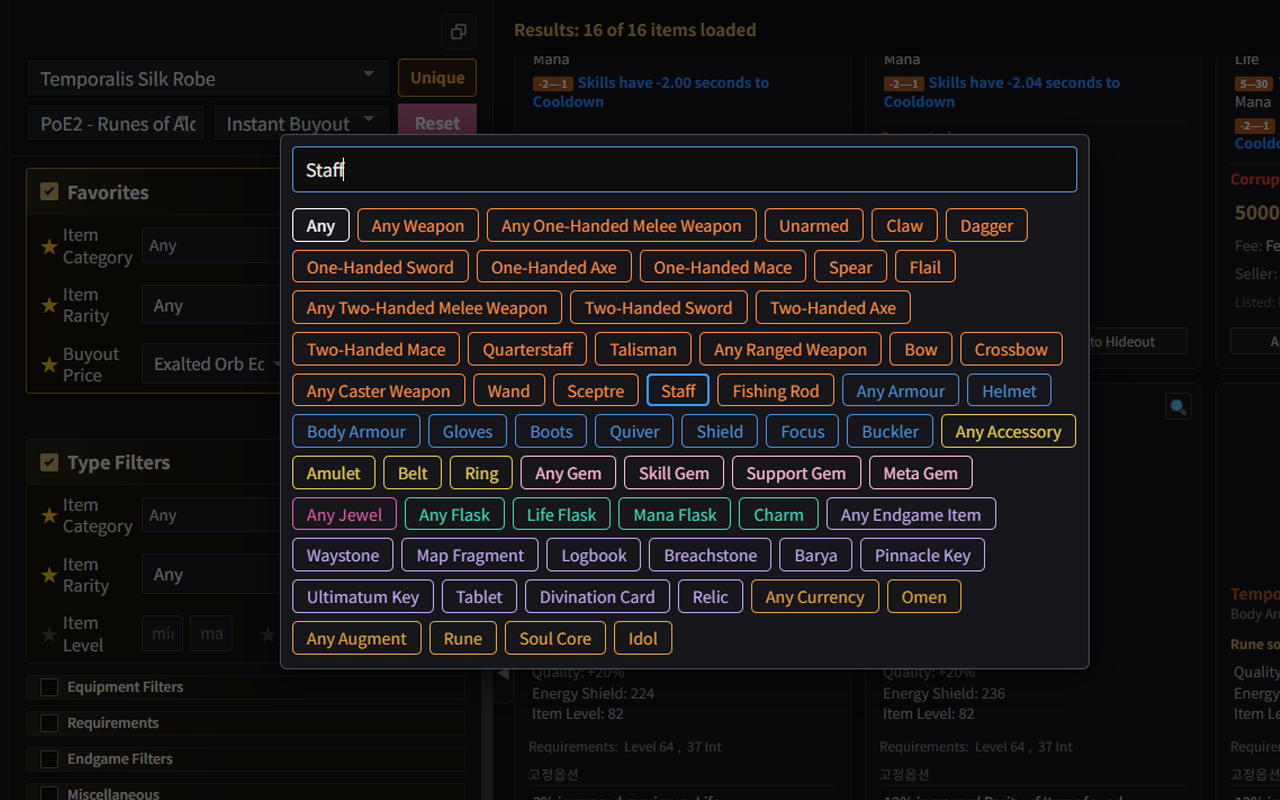This screenshot has width=1280, height=800.
Task: Open the Exalted Orb buyout price dropdown
Action: pos(211,365)
